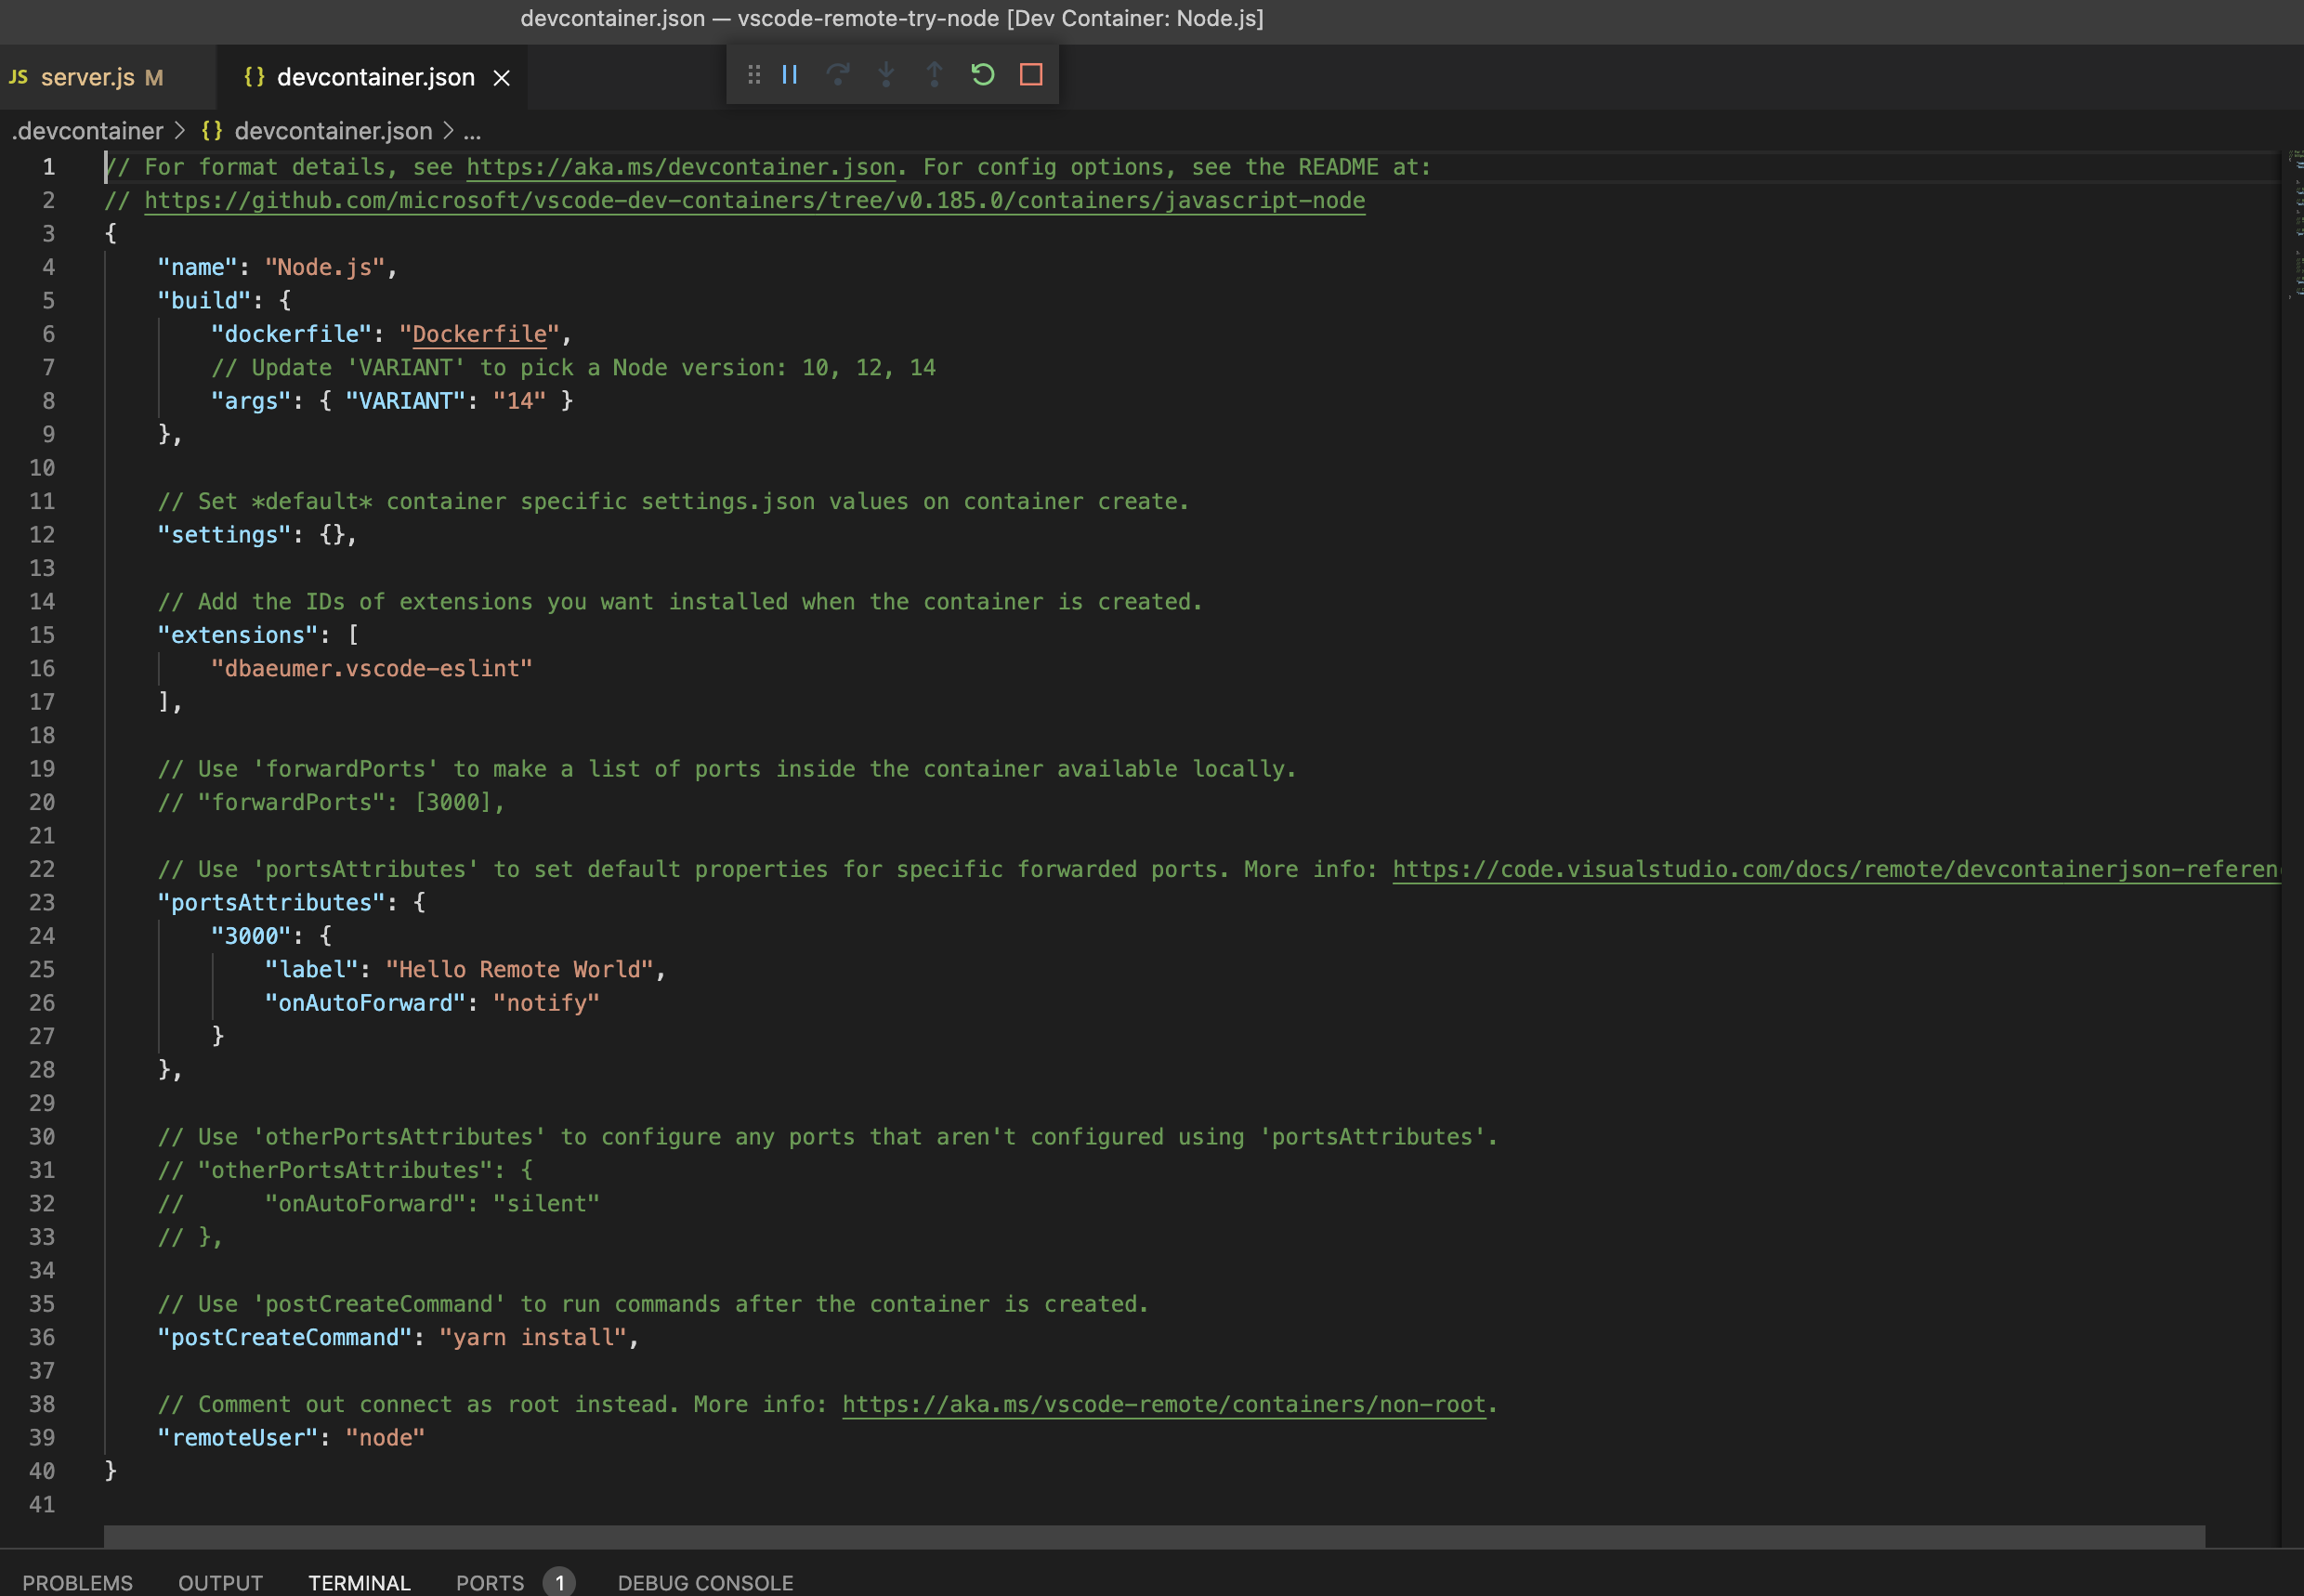Restart the debugging session

point(982,75)
